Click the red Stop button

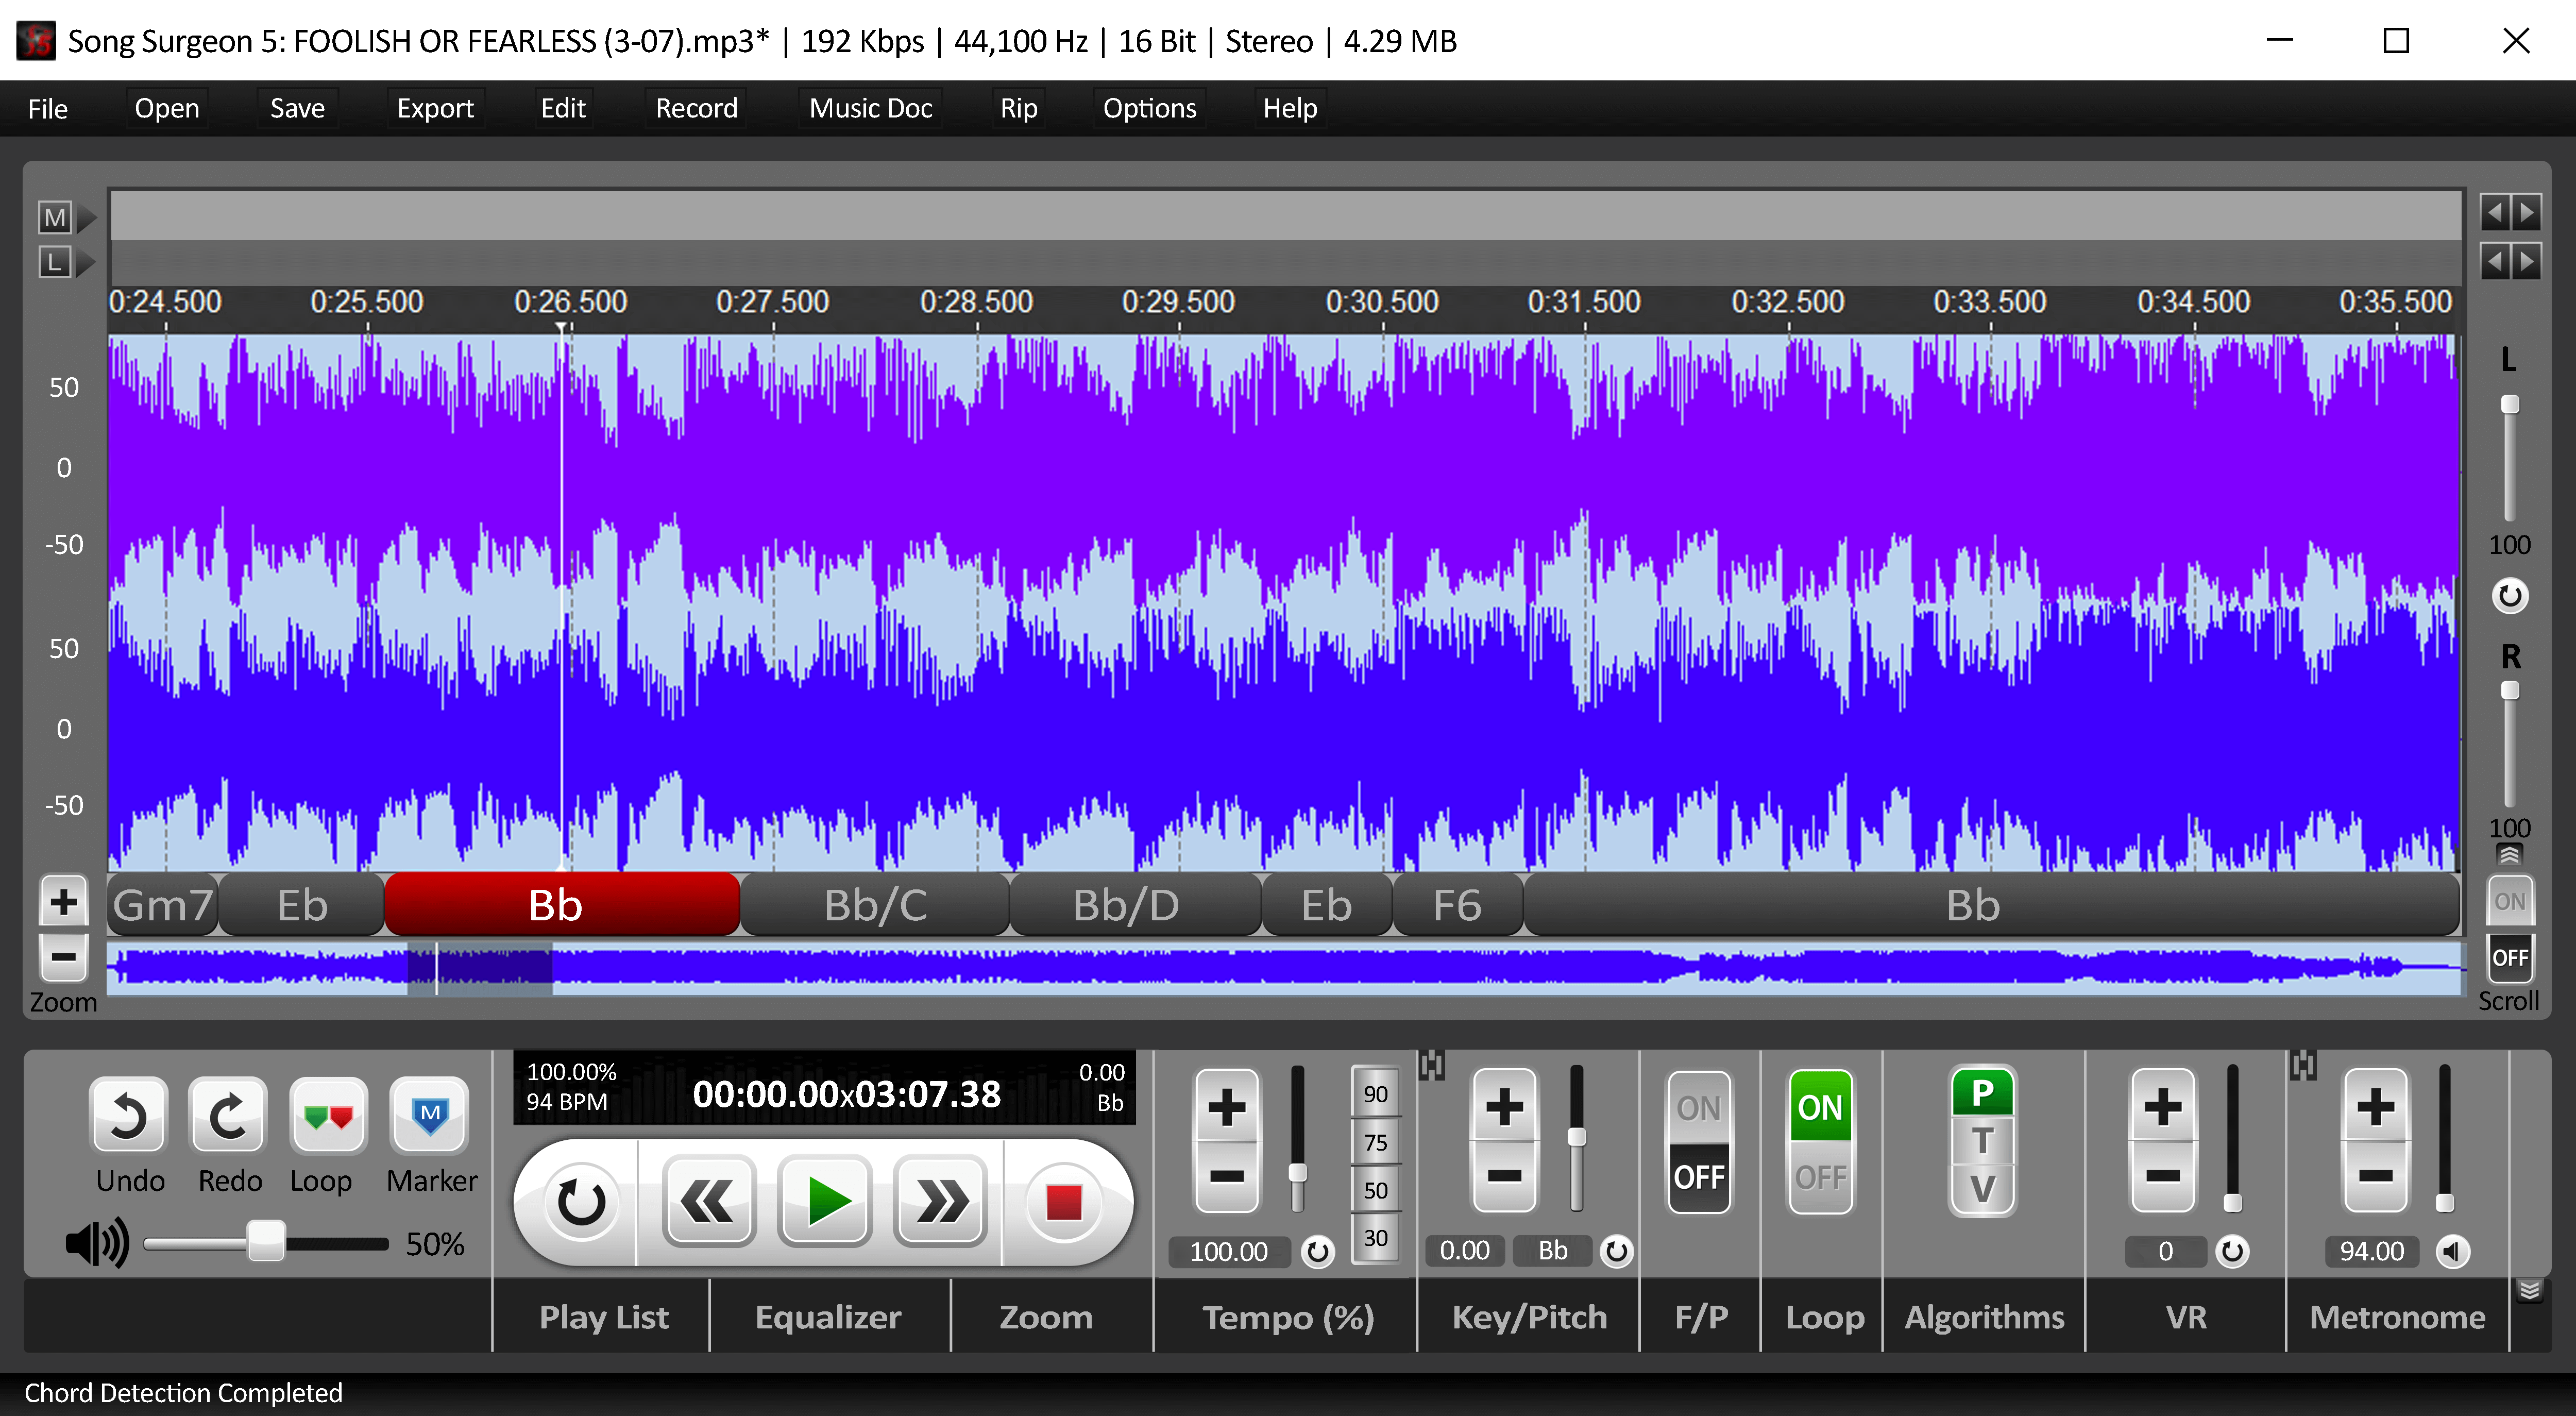tap(1063, 1203)
